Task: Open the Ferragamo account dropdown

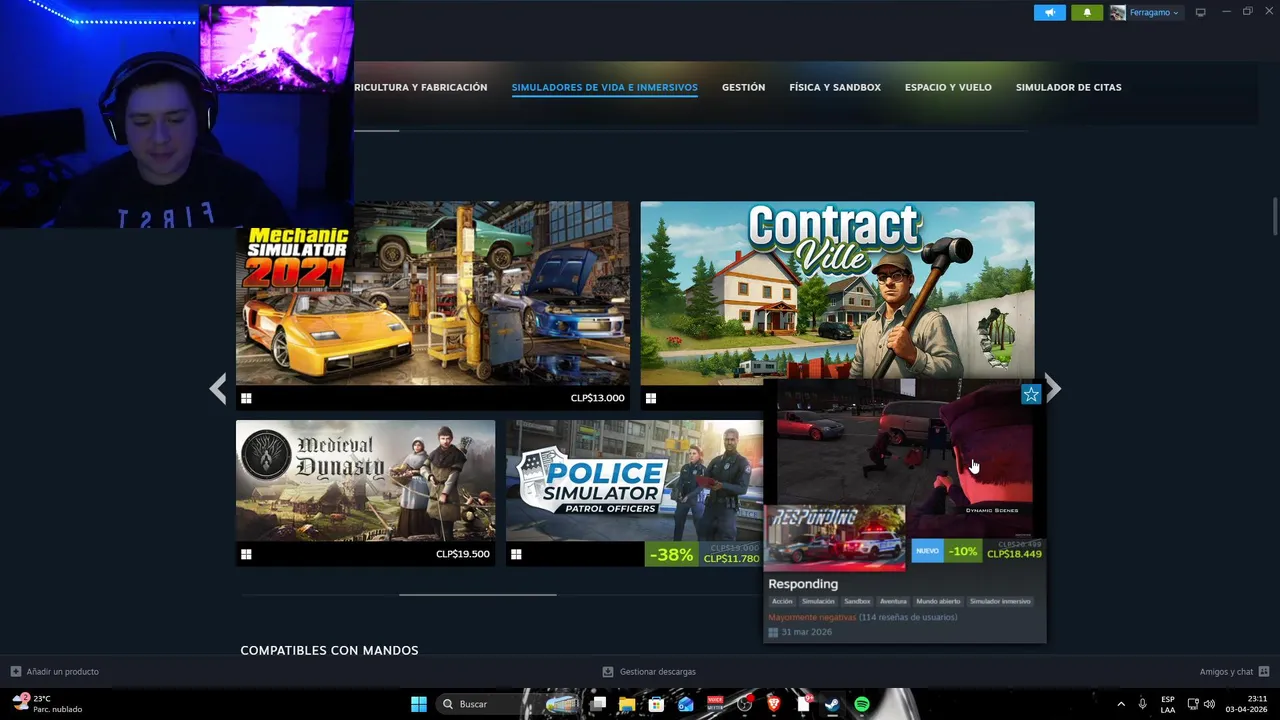Action: (1146, 13)
